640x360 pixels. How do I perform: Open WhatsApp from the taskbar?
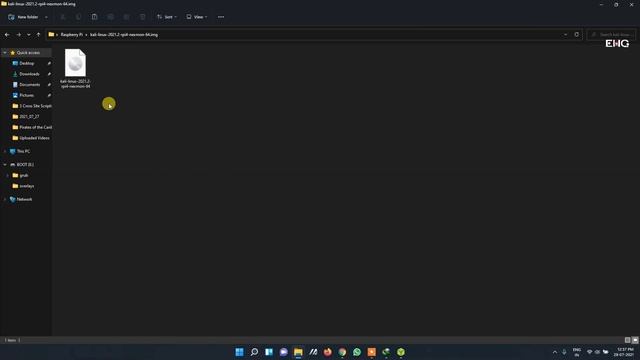(357, 352)
